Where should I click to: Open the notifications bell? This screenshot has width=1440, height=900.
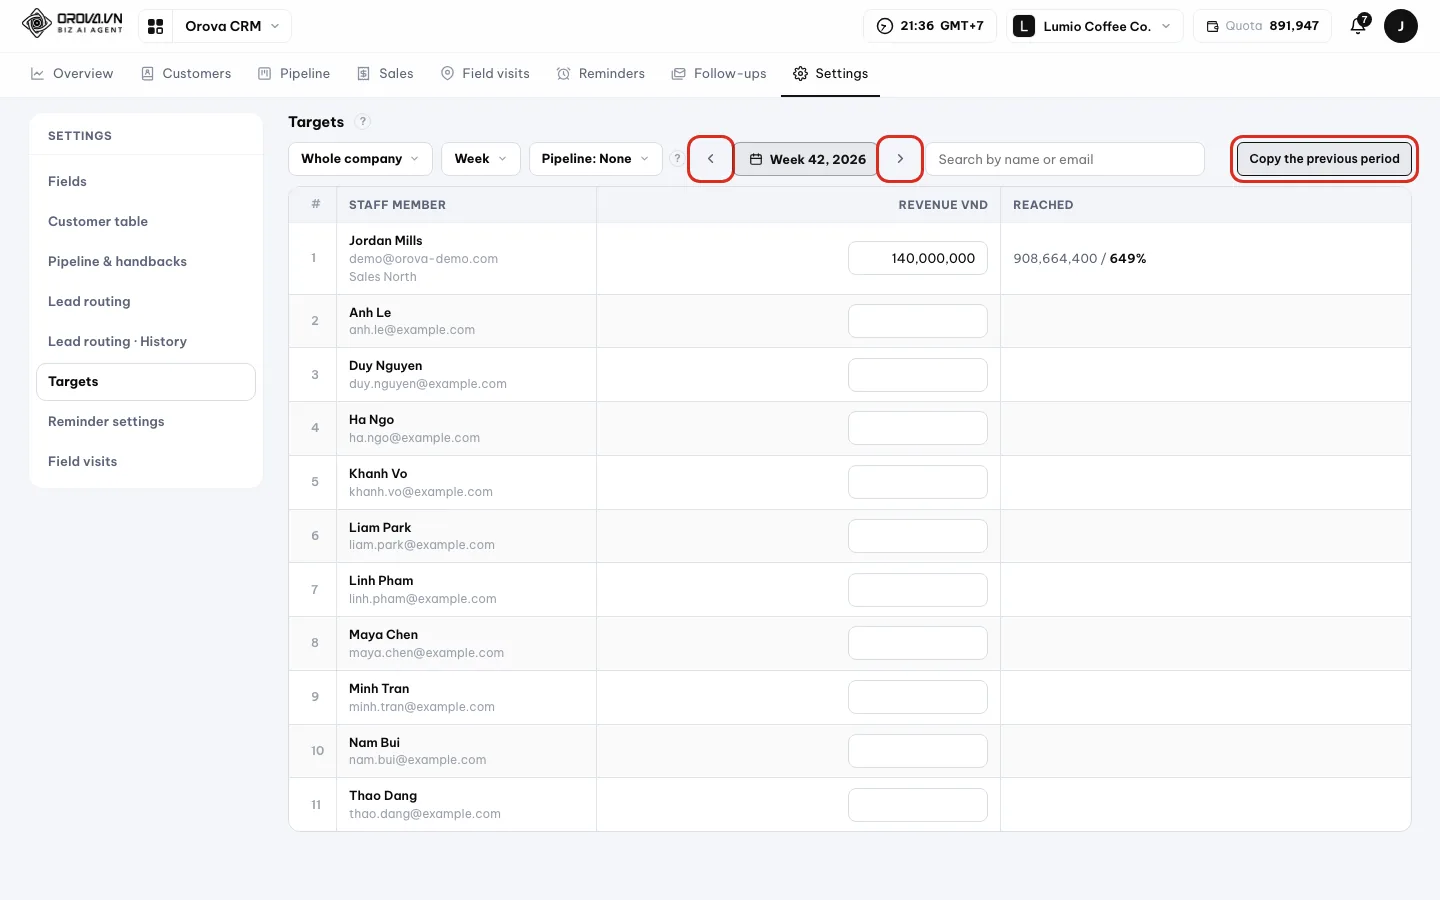[1358, 26]
